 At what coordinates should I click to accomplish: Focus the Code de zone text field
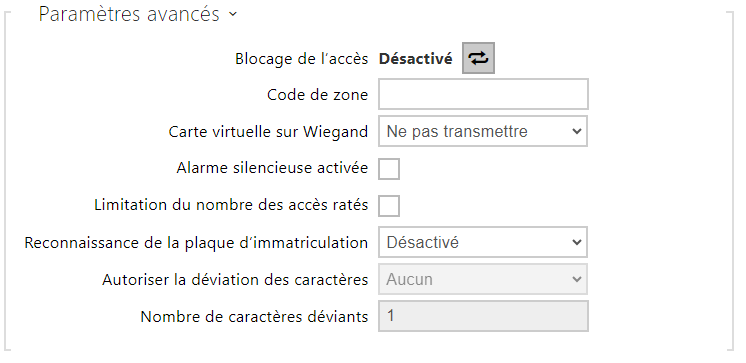click(483, 94)
